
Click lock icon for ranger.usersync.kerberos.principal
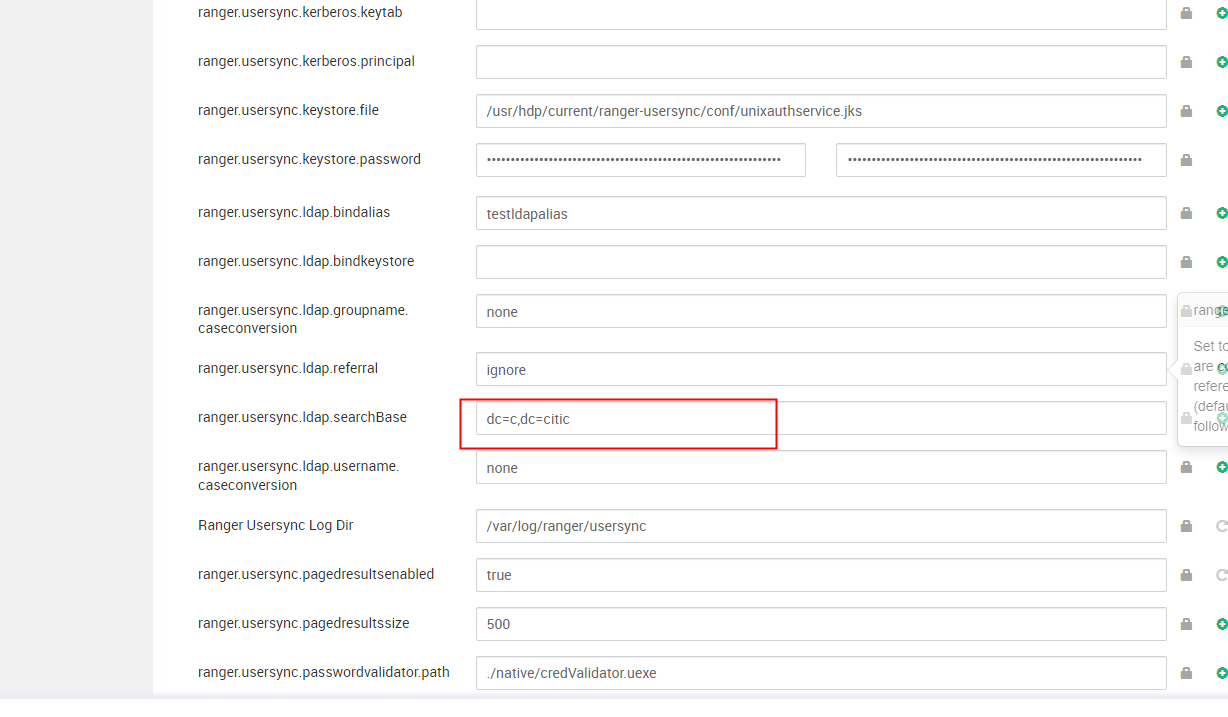[1186, 62]
